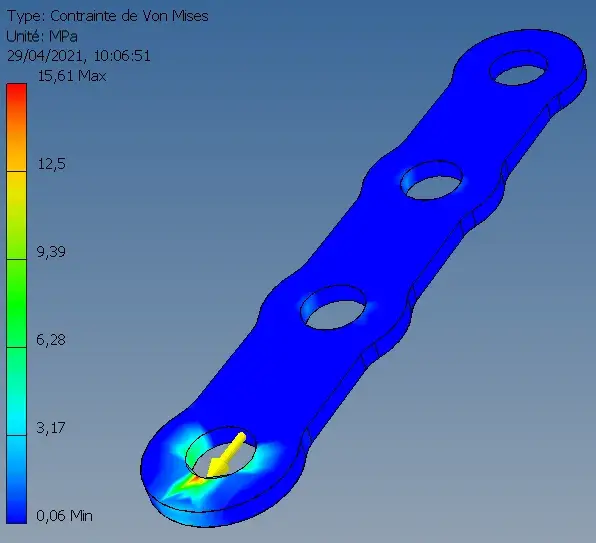Click the 12,5 legend value
This screenshot has width=596, height=543.
coord(51,164)
